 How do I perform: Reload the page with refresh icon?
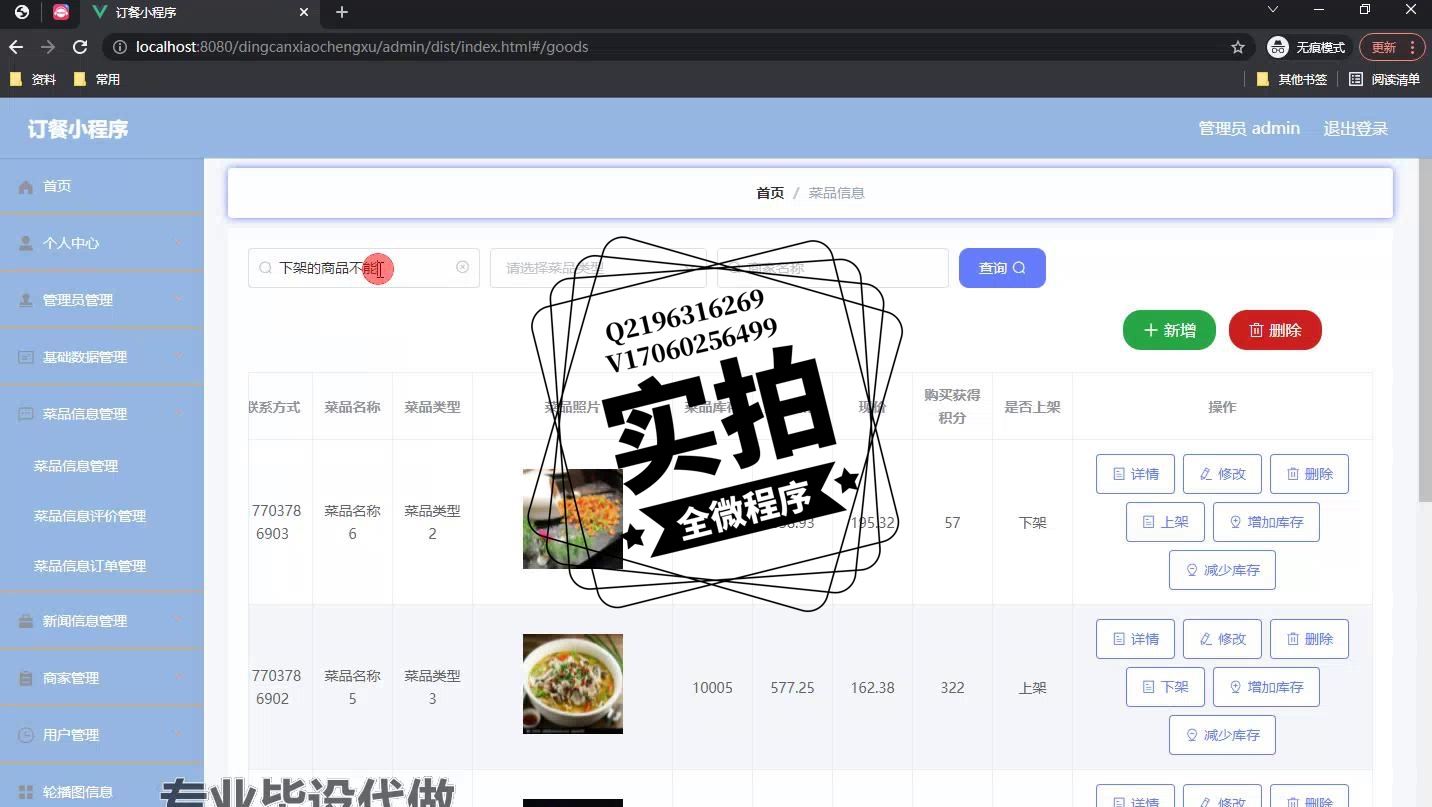click(x=80, y=47)
